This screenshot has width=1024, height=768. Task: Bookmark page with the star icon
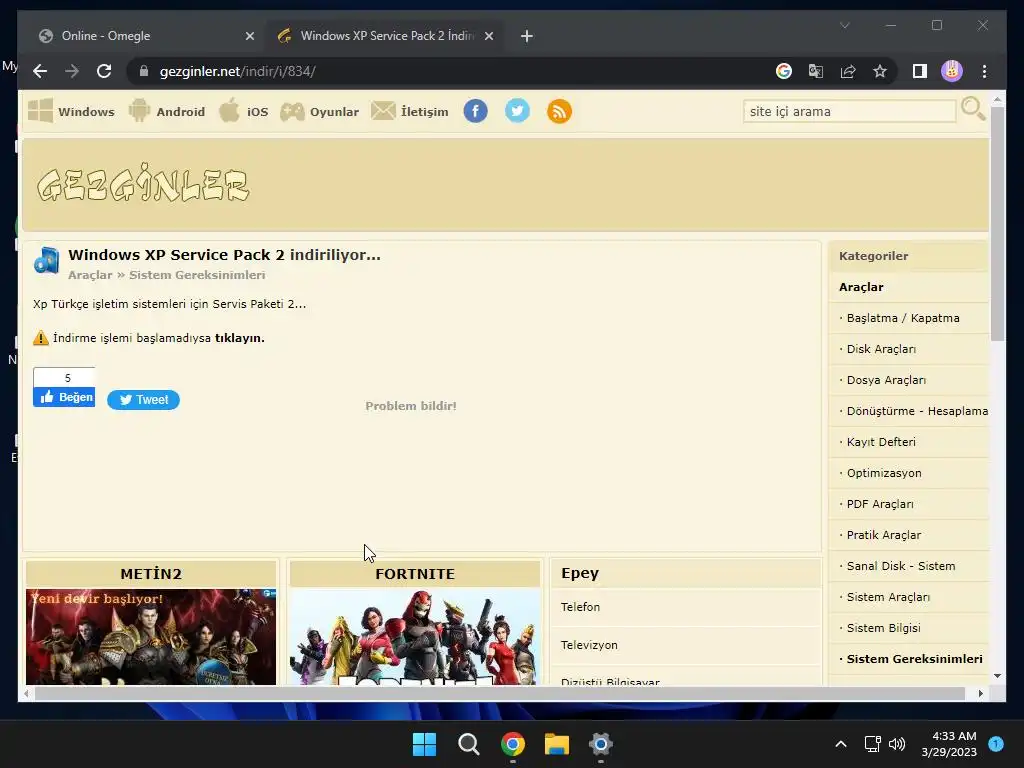click(x=880, y=71)
